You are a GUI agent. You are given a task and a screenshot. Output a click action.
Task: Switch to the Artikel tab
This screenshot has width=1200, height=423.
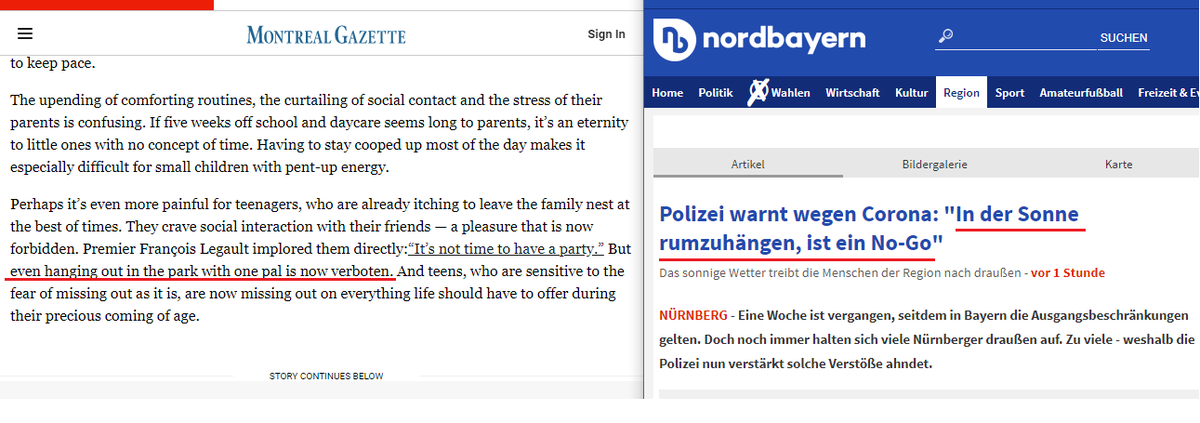pos(747,164)
